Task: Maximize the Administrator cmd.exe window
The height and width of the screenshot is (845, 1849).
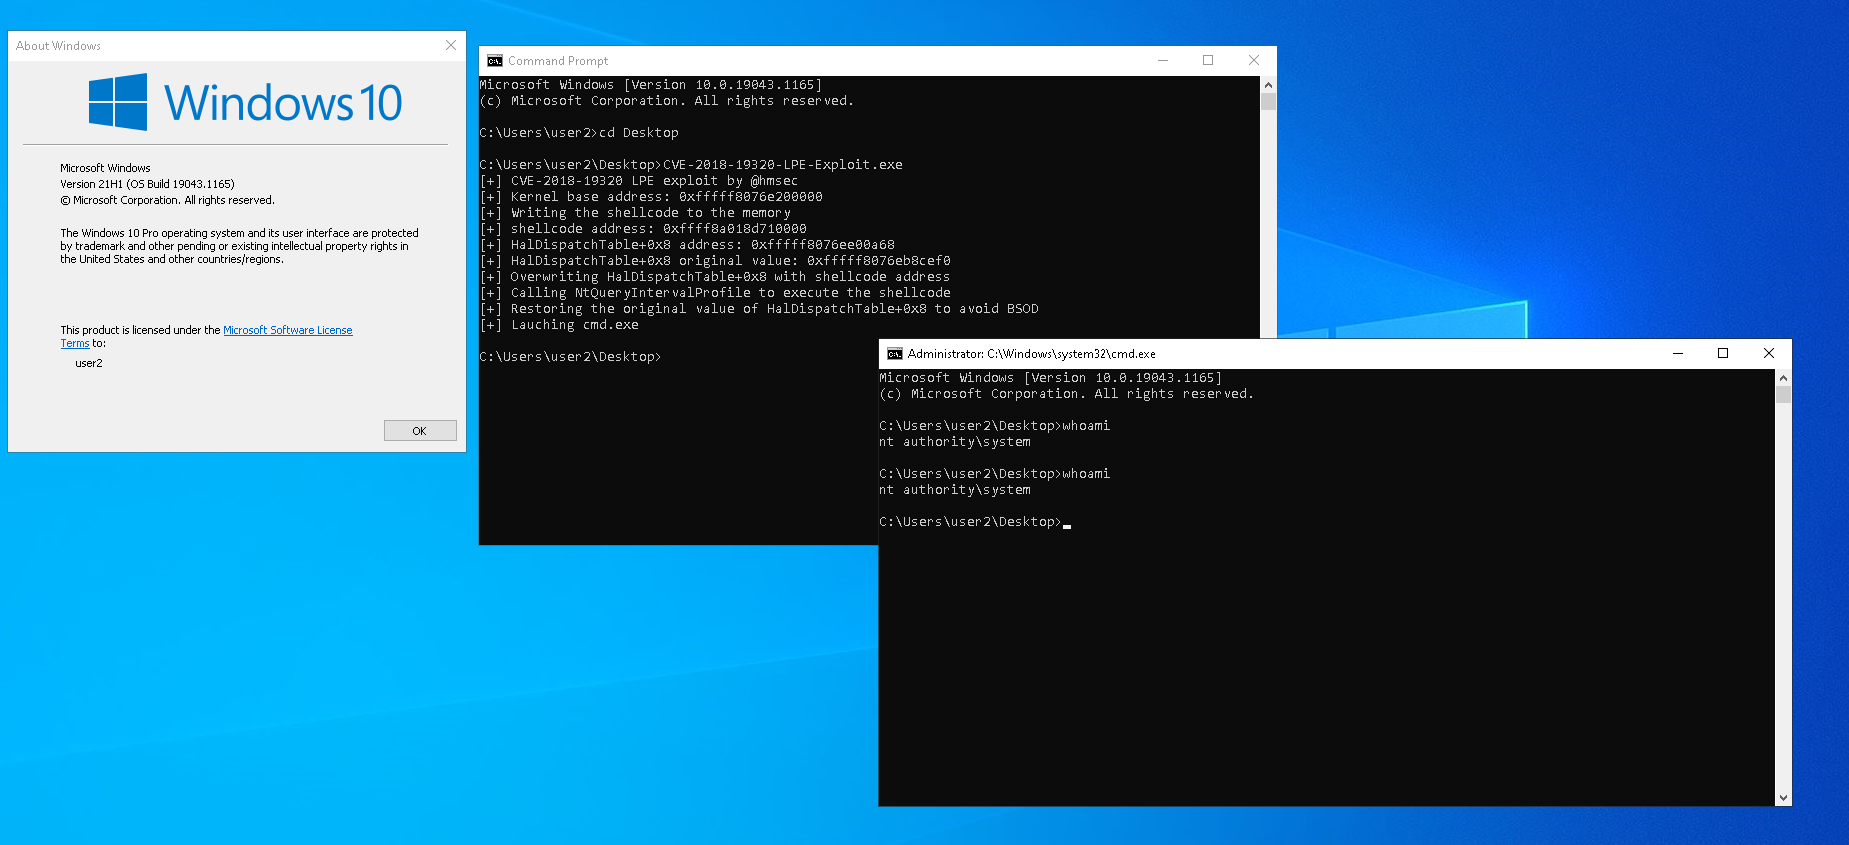Action: coord(1723,353)
